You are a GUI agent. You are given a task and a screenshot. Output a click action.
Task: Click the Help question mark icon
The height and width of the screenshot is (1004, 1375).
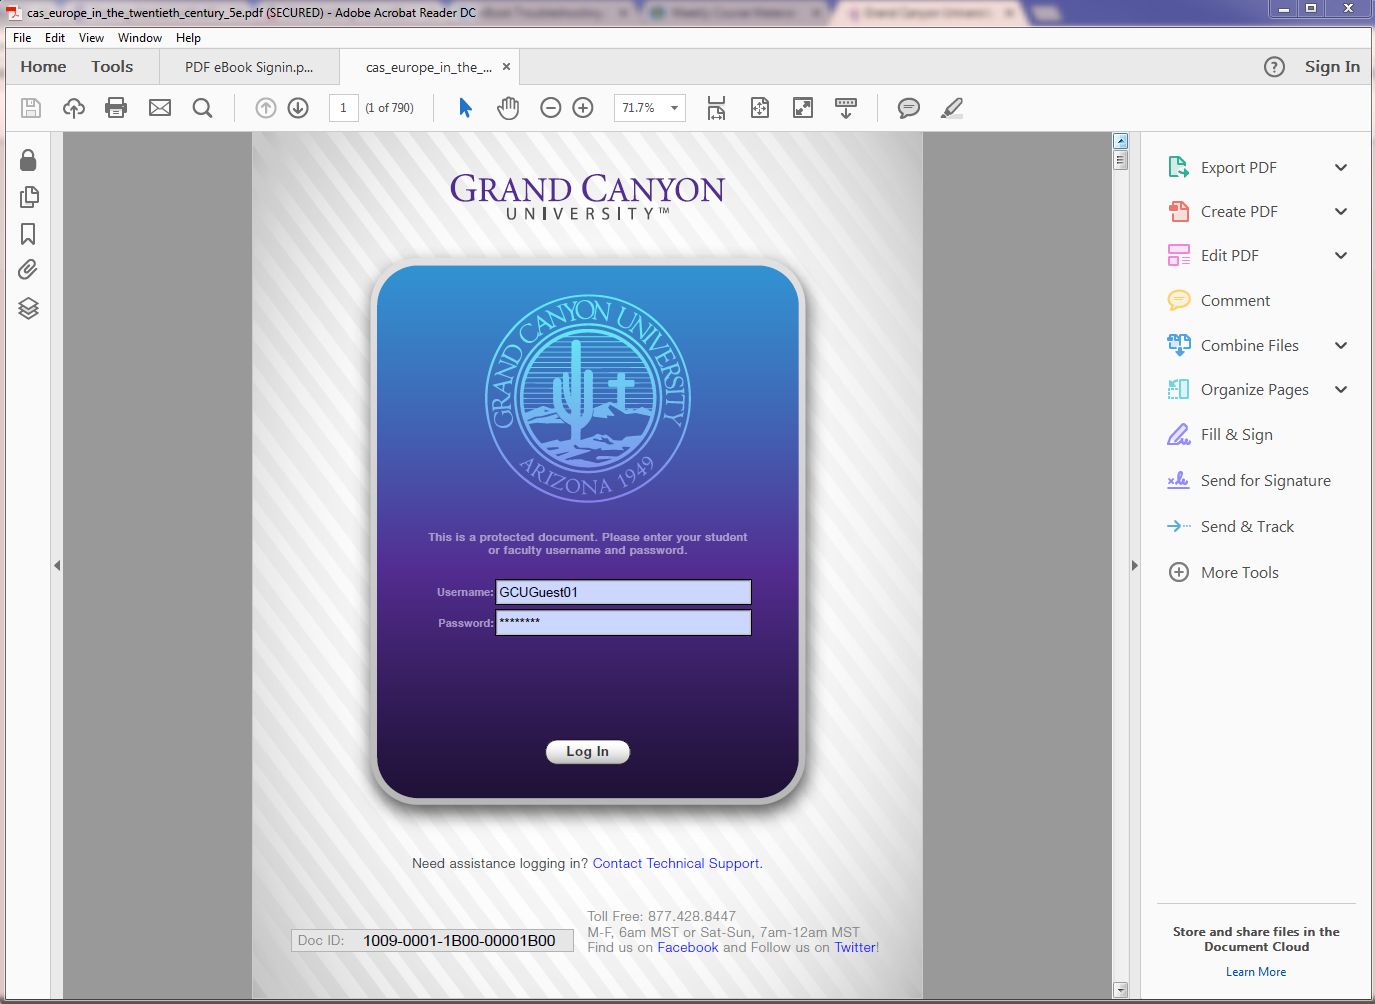pos(1274,67)
